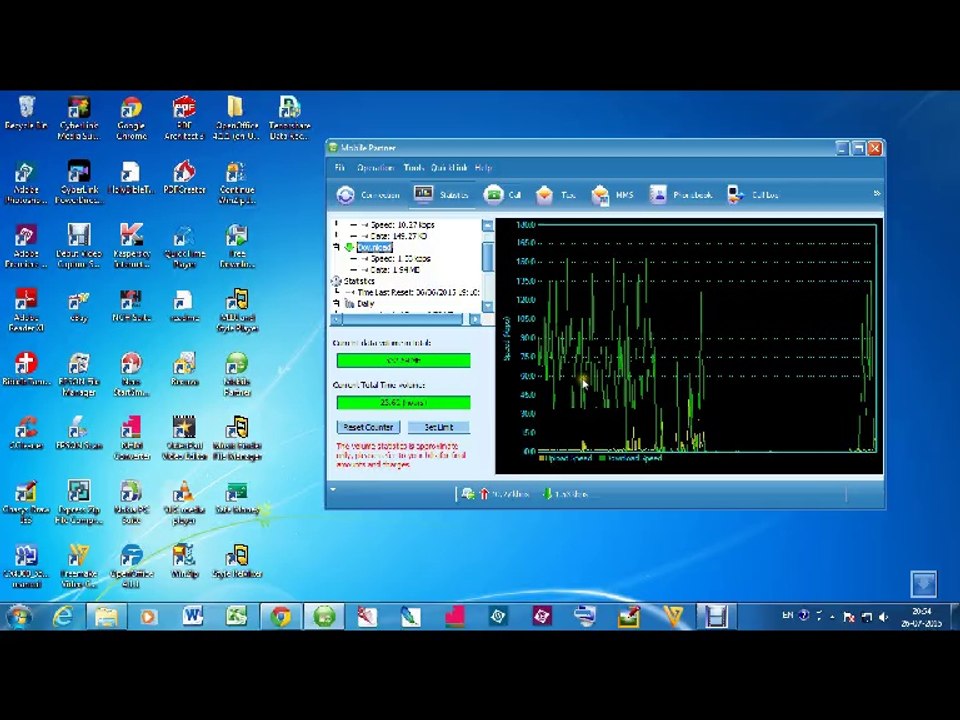This screenshot has height=720, width=960.
Task: Select the download Speed 1.33 kbps row
Action: [400, 258]
